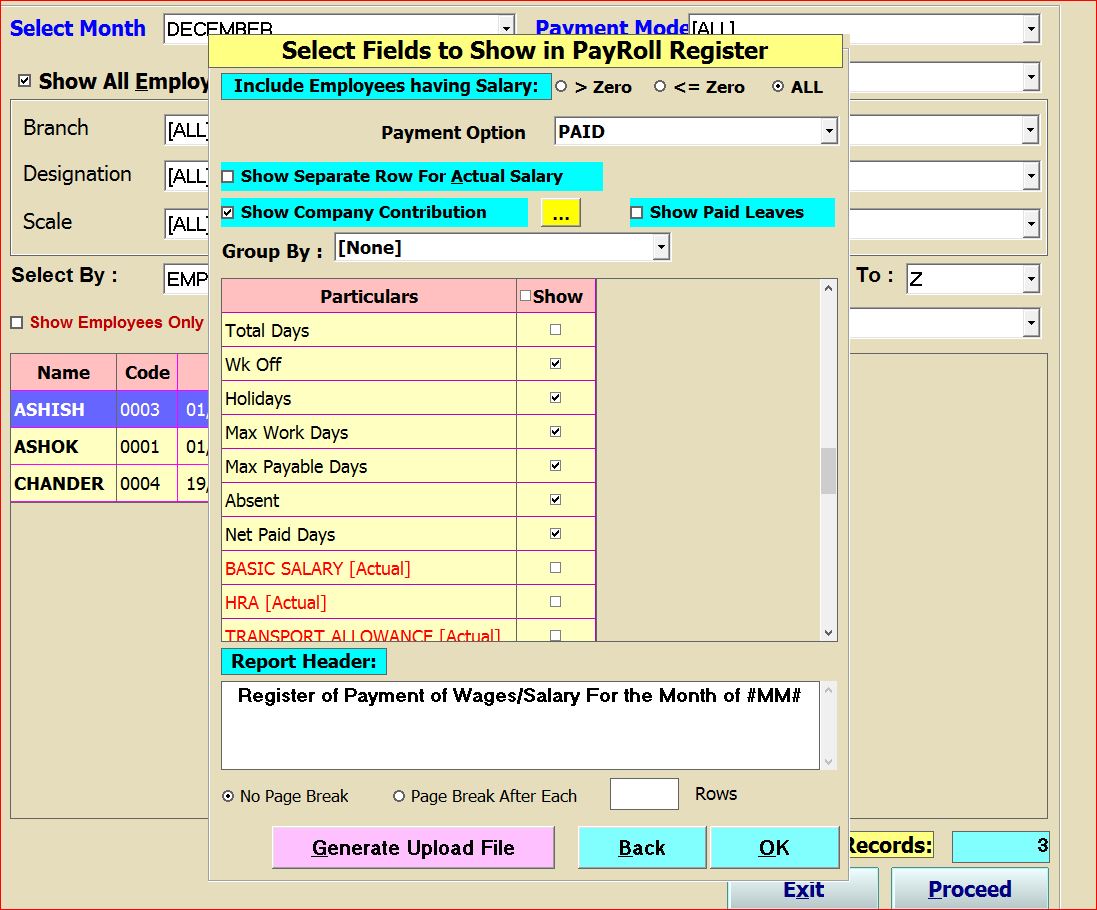This screenshot has height=910, width=1097.
Task: Open the Payment Option dropdown
Action: point(828,132)
